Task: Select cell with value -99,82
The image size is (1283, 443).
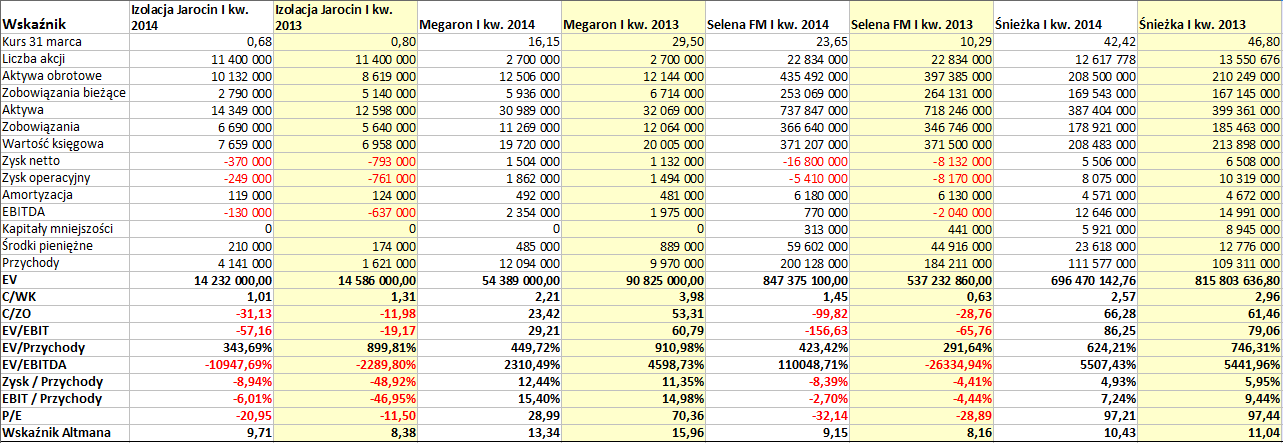Action: coord(776,314)
